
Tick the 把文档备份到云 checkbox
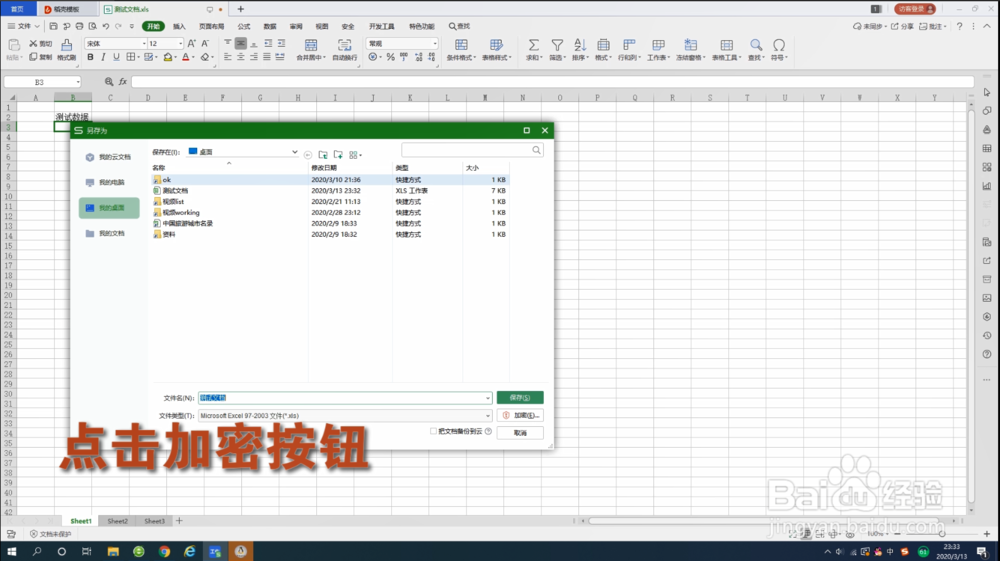434,432
